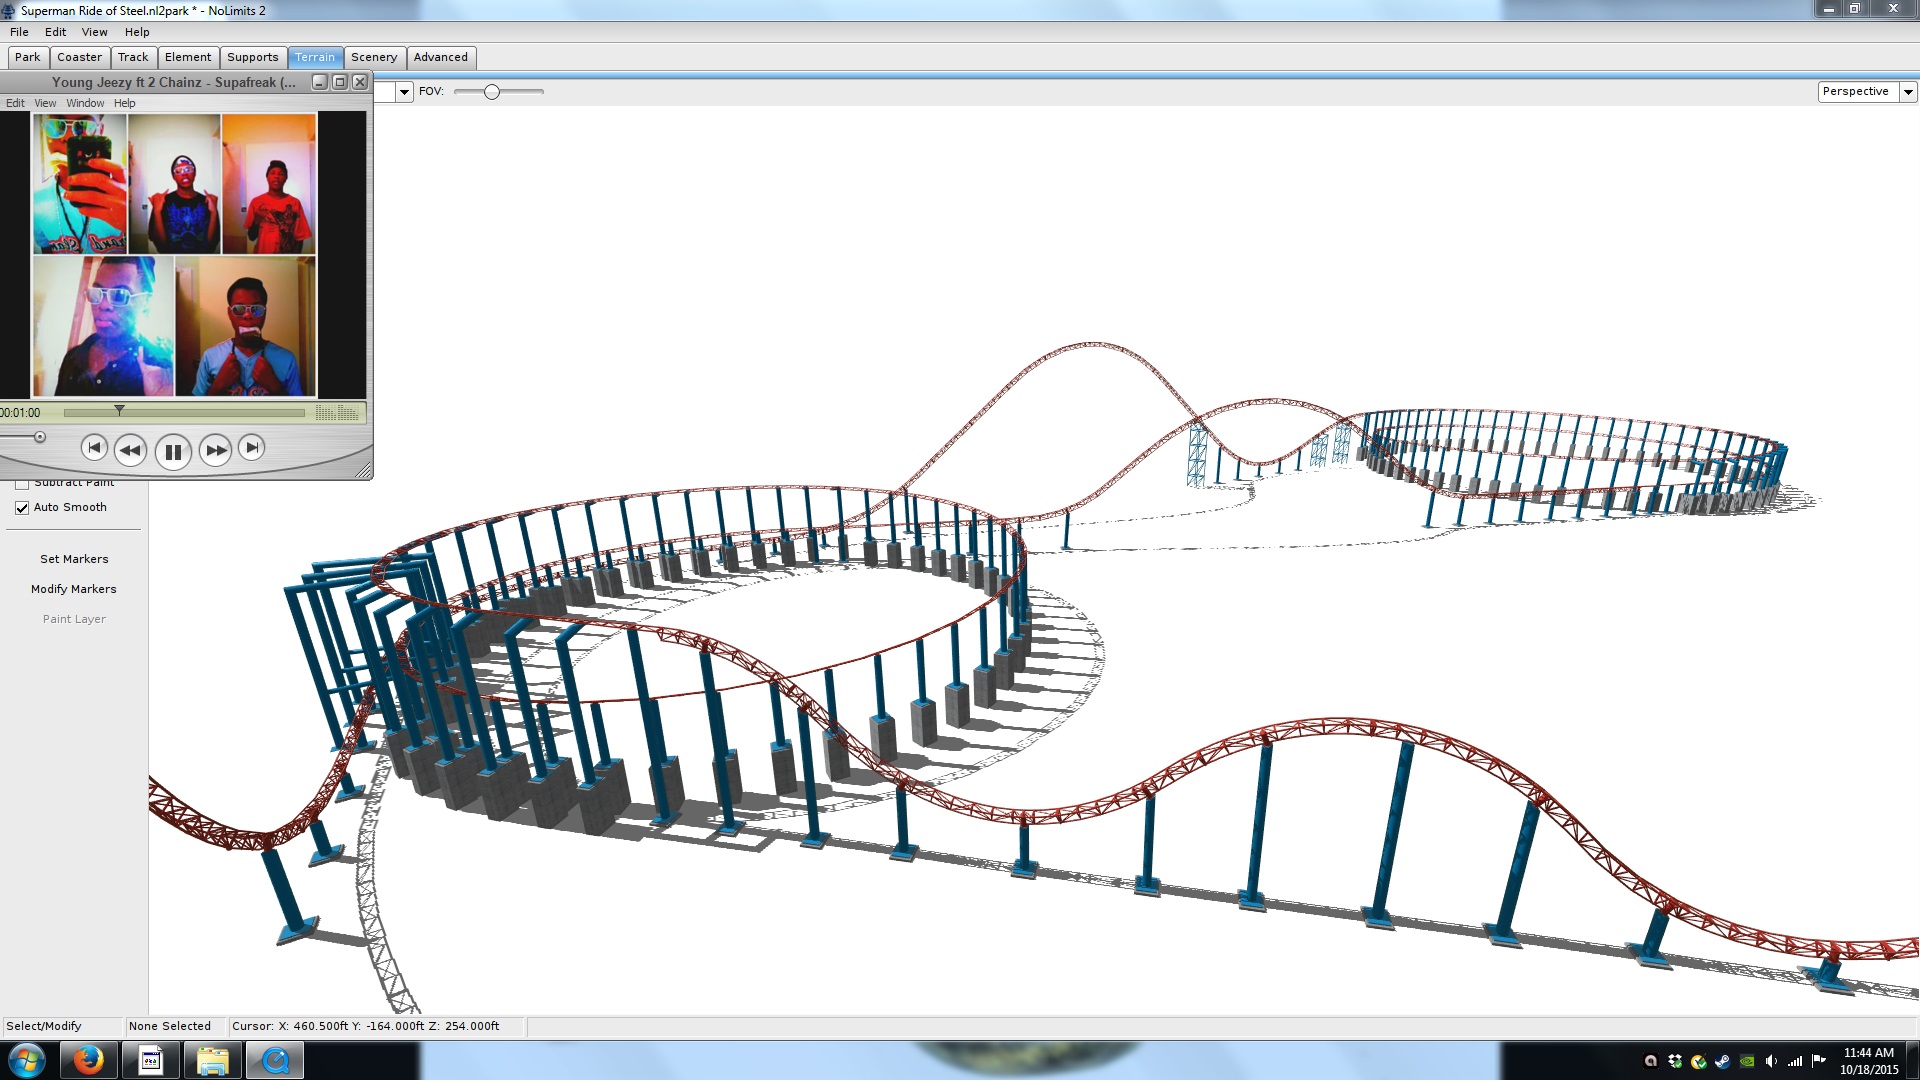Open the QuickTime Player taskbar icon
This screenshot has height=1080, width=1920.
click(x=274, y=1060)
